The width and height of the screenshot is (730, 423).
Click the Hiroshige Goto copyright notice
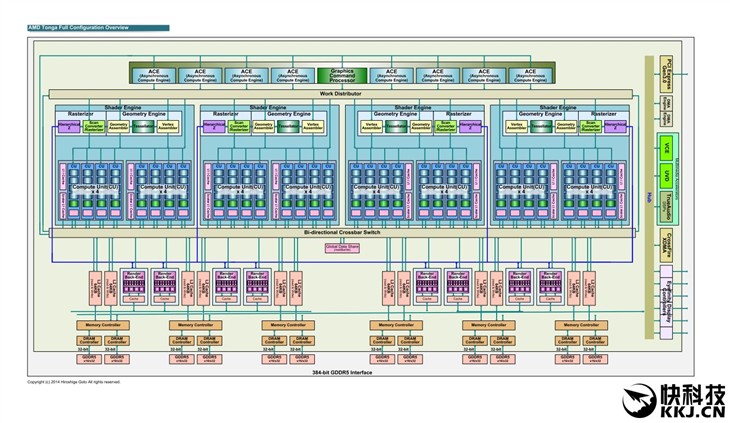point(74,382)
